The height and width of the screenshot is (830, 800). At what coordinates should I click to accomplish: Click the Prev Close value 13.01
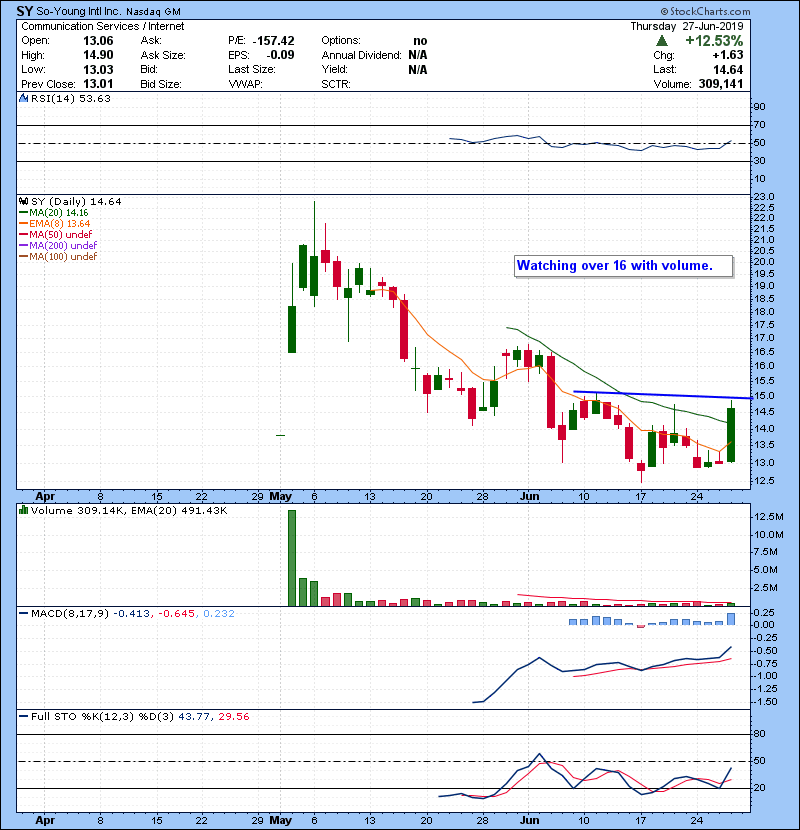click(x=98, y=84)
